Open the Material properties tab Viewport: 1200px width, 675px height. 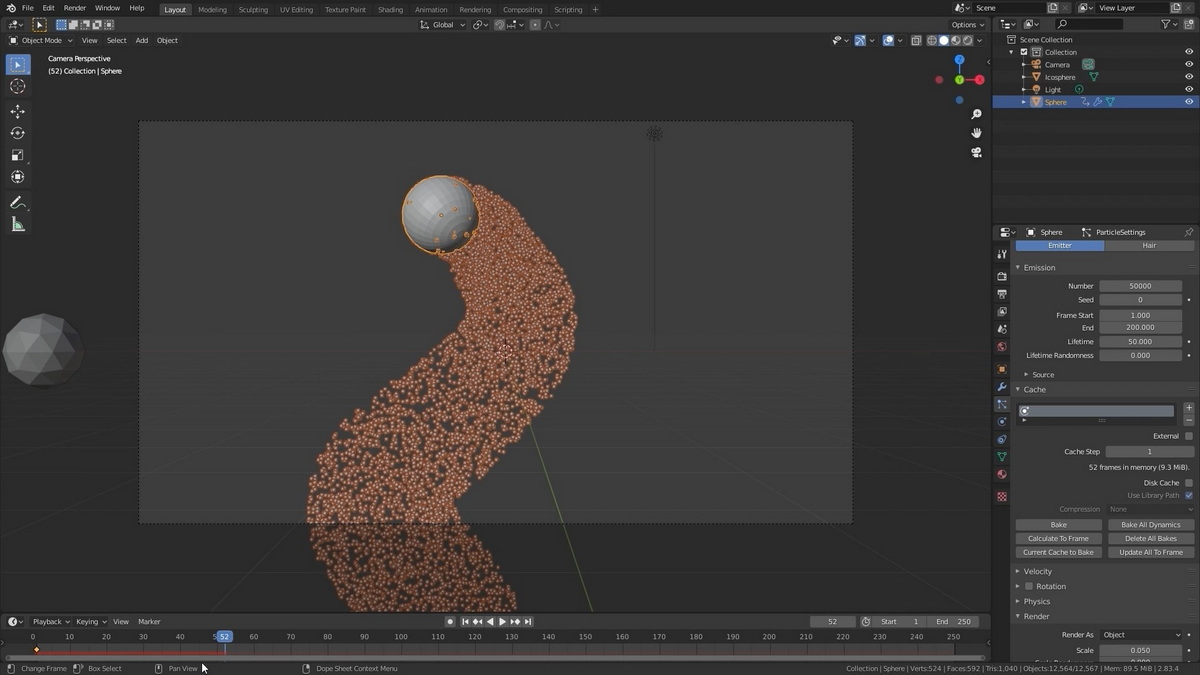coord(1002,474)
